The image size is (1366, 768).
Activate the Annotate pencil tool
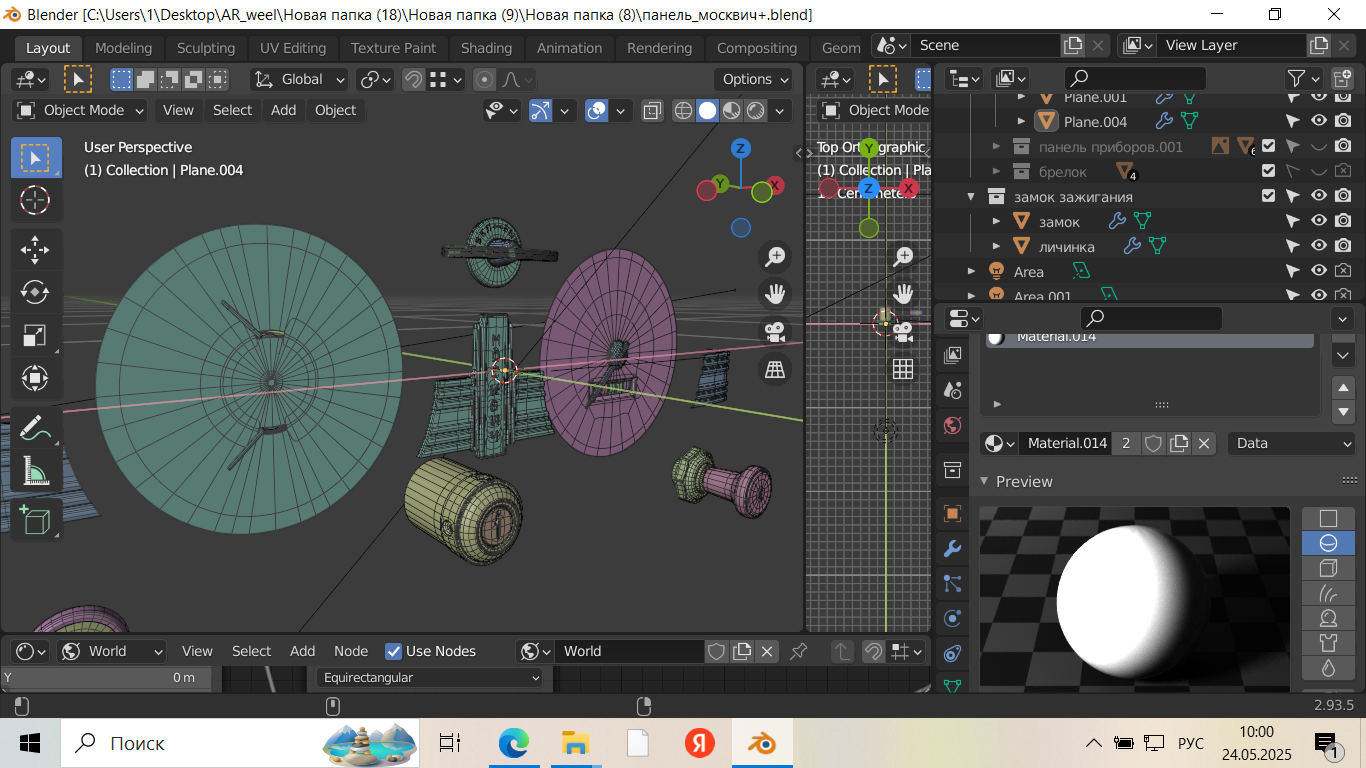[x=35, y=427]
